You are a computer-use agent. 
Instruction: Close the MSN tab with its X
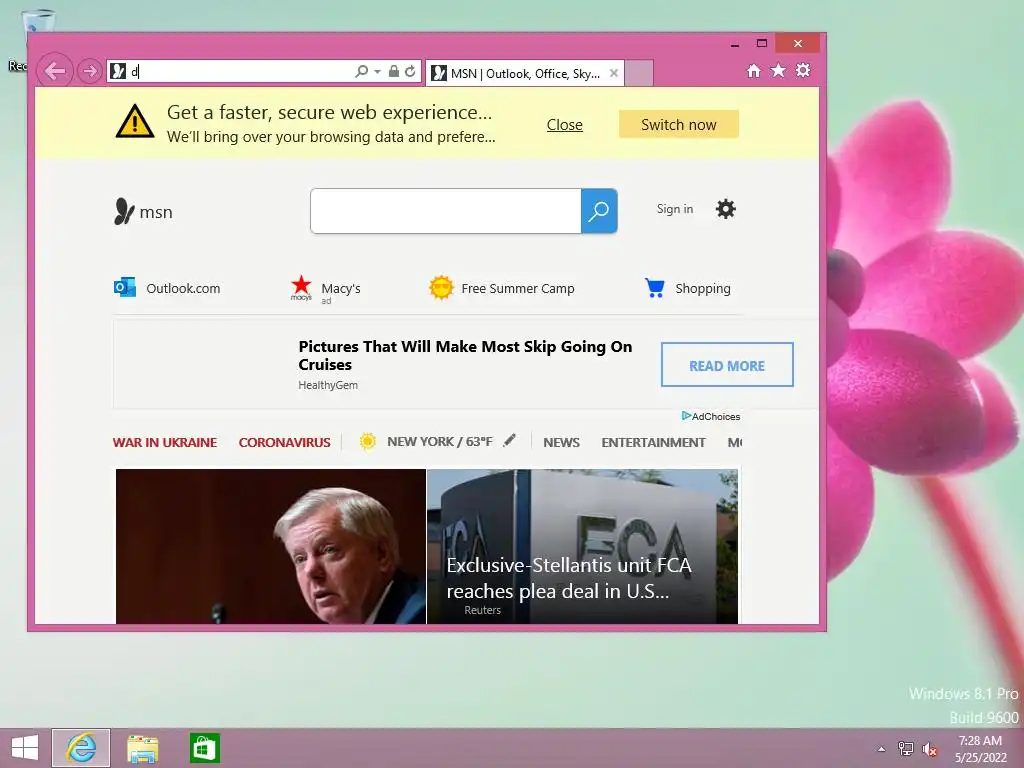(x=614, y=73)
